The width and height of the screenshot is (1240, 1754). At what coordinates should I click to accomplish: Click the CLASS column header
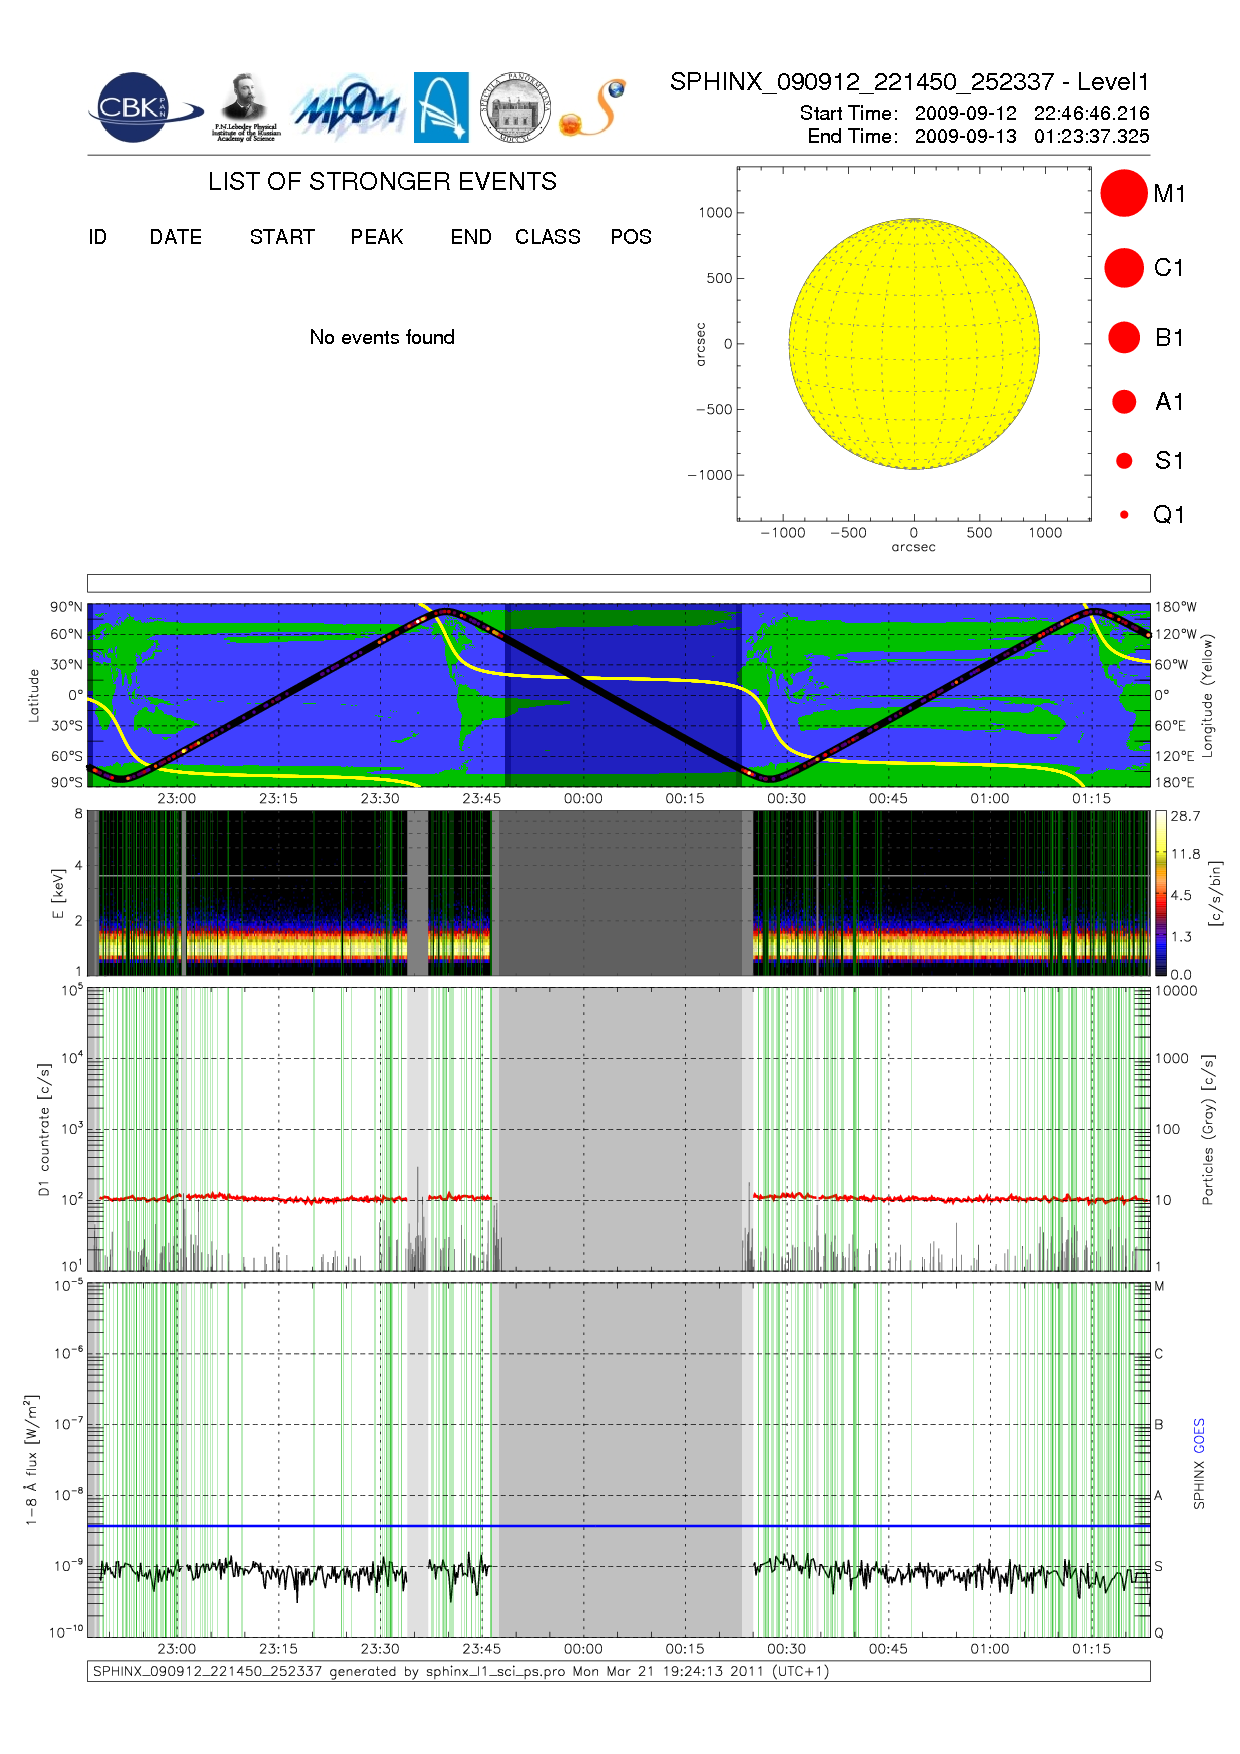(x=547, y=237)
